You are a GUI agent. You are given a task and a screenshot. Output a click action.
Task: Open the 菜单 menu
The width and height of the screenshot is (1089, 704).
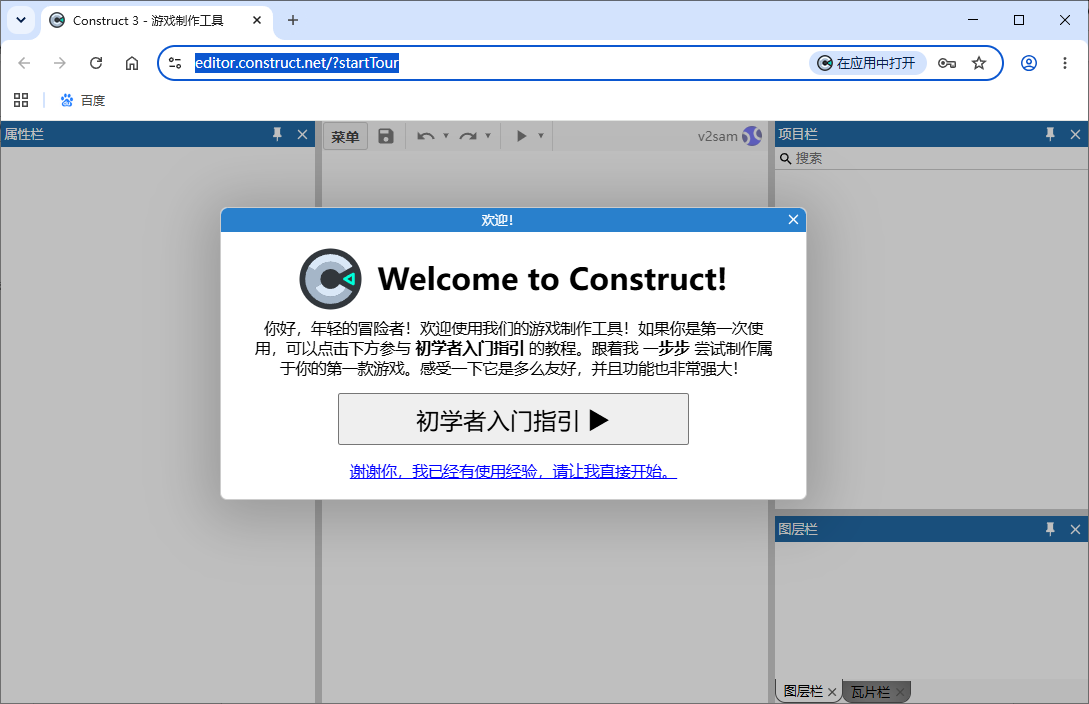(345, 136)
